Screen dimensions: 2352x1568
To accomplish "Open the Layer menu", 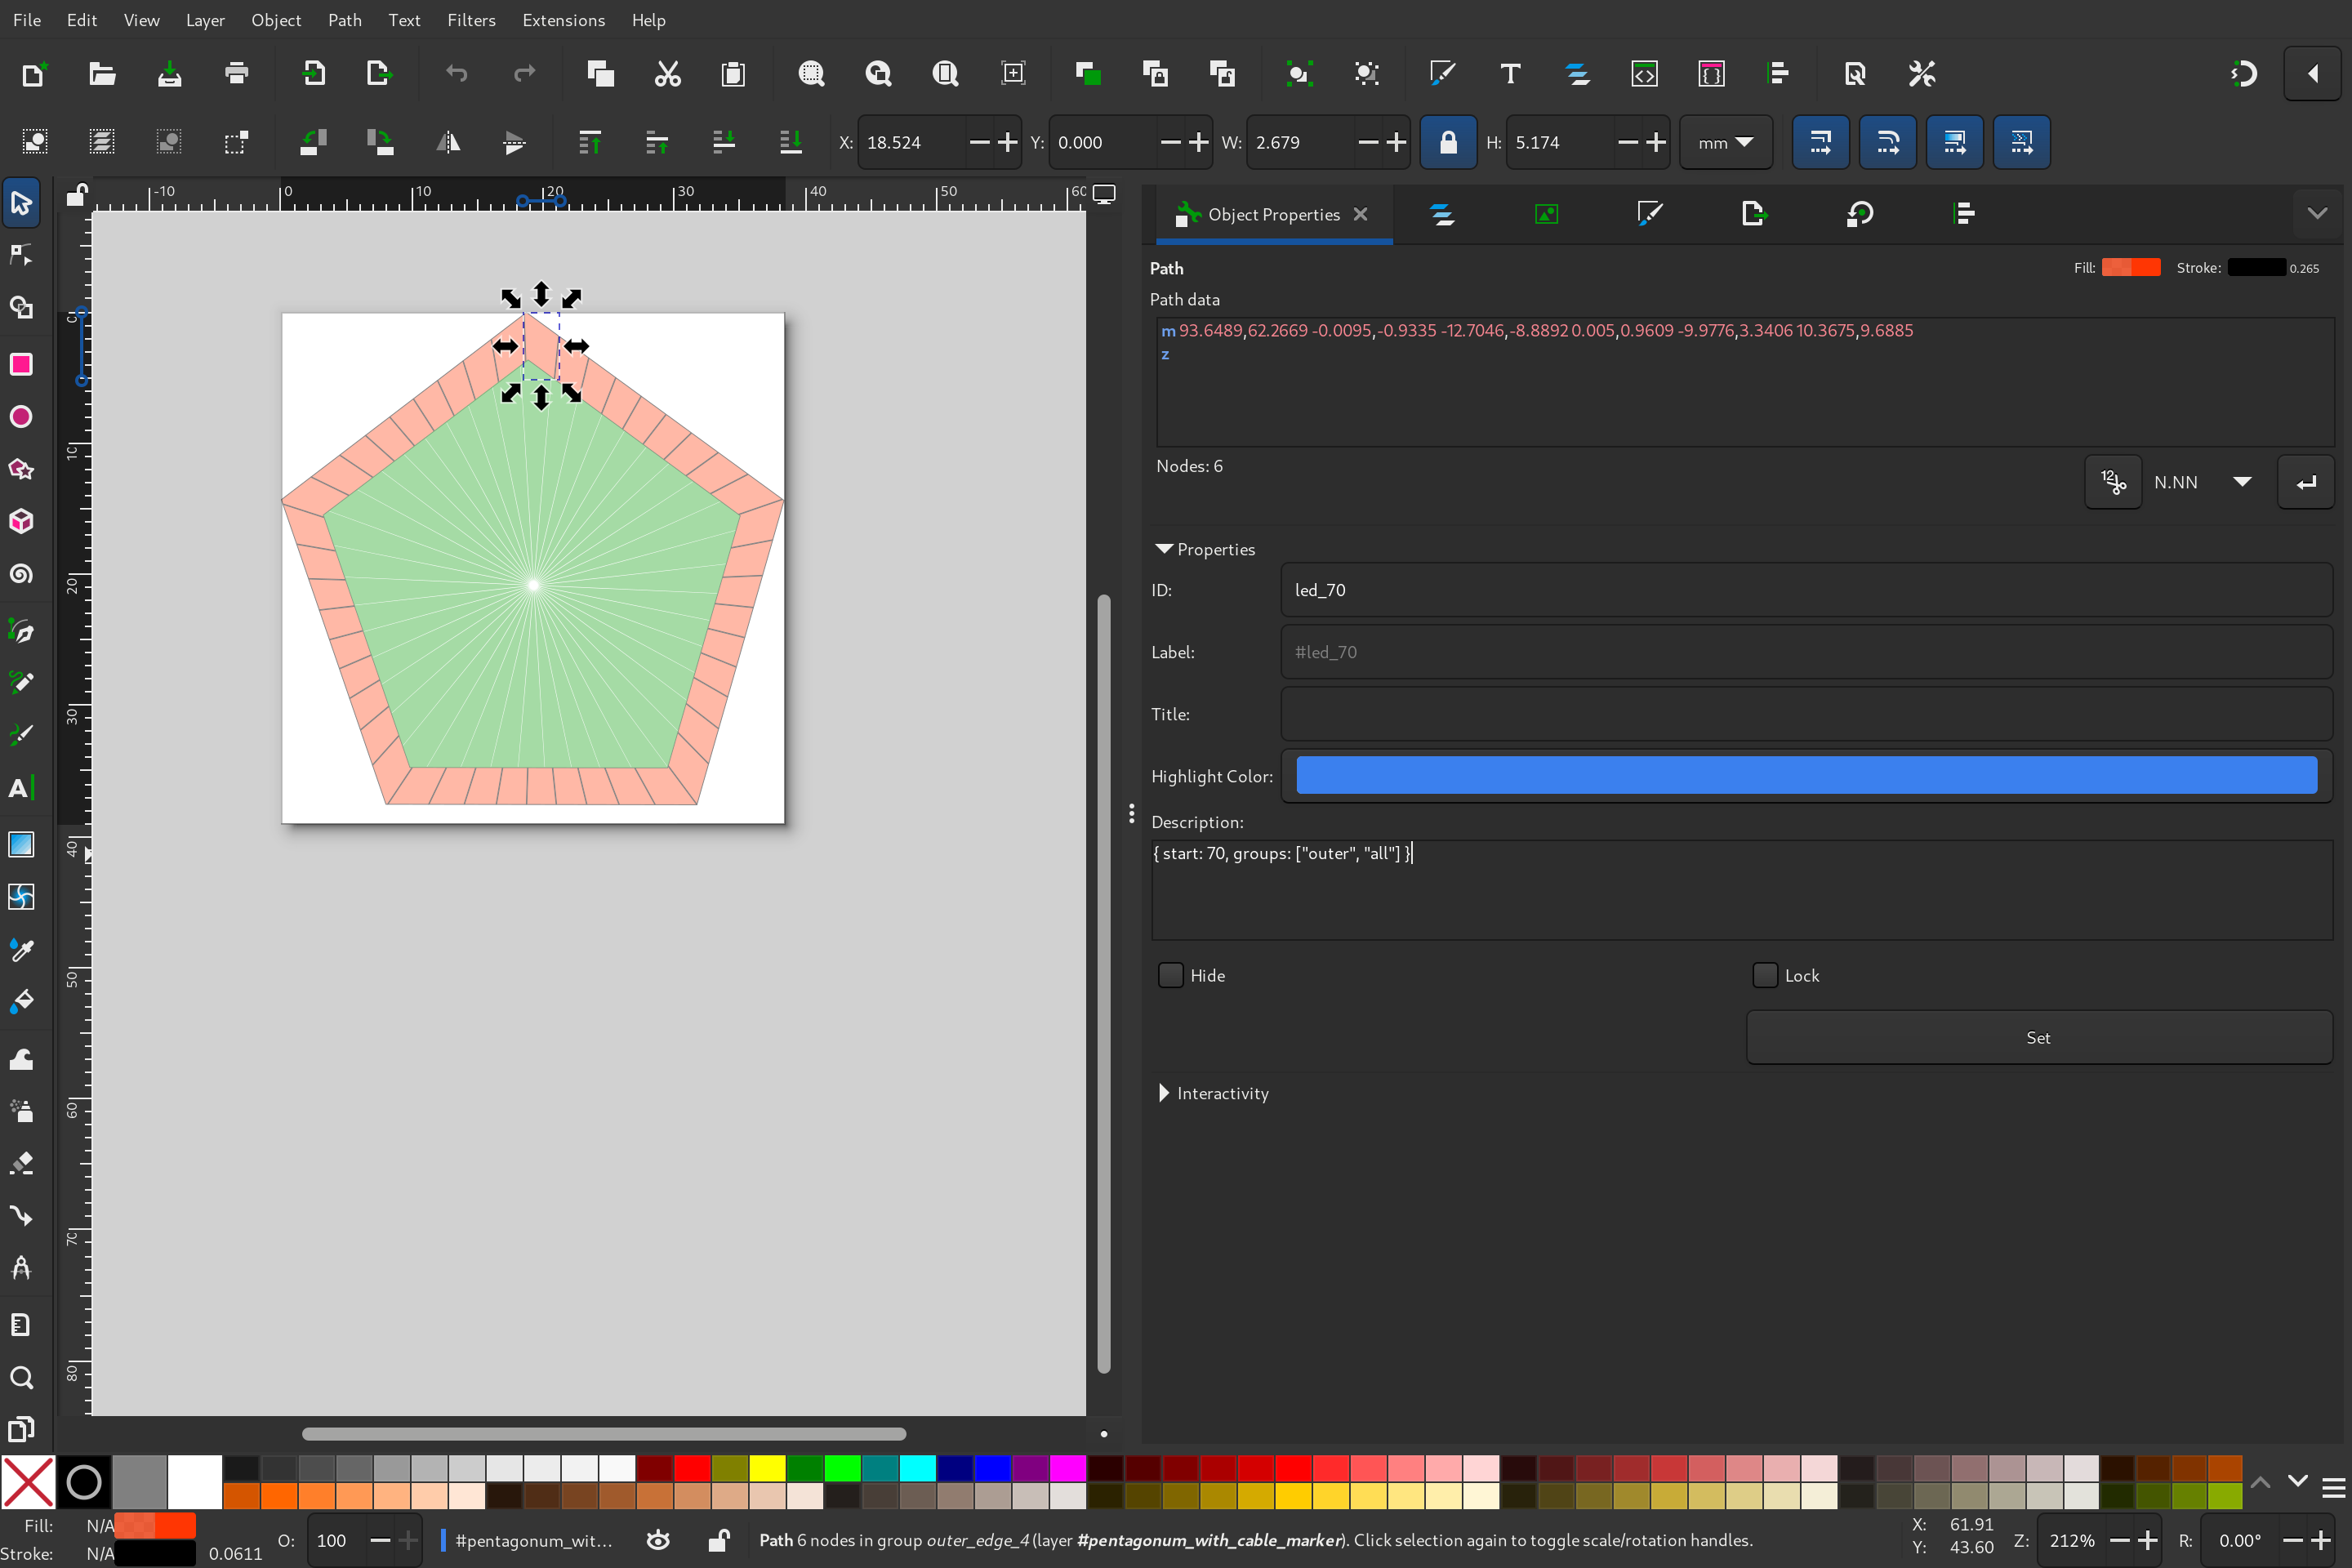I will [205, 20].
